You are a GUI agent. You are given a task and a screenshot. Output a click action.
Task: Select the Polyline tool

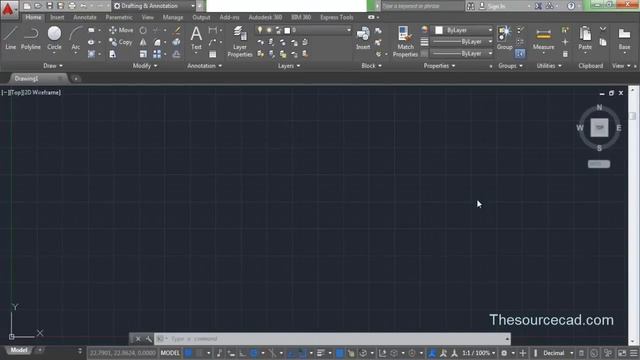point(31,38)
